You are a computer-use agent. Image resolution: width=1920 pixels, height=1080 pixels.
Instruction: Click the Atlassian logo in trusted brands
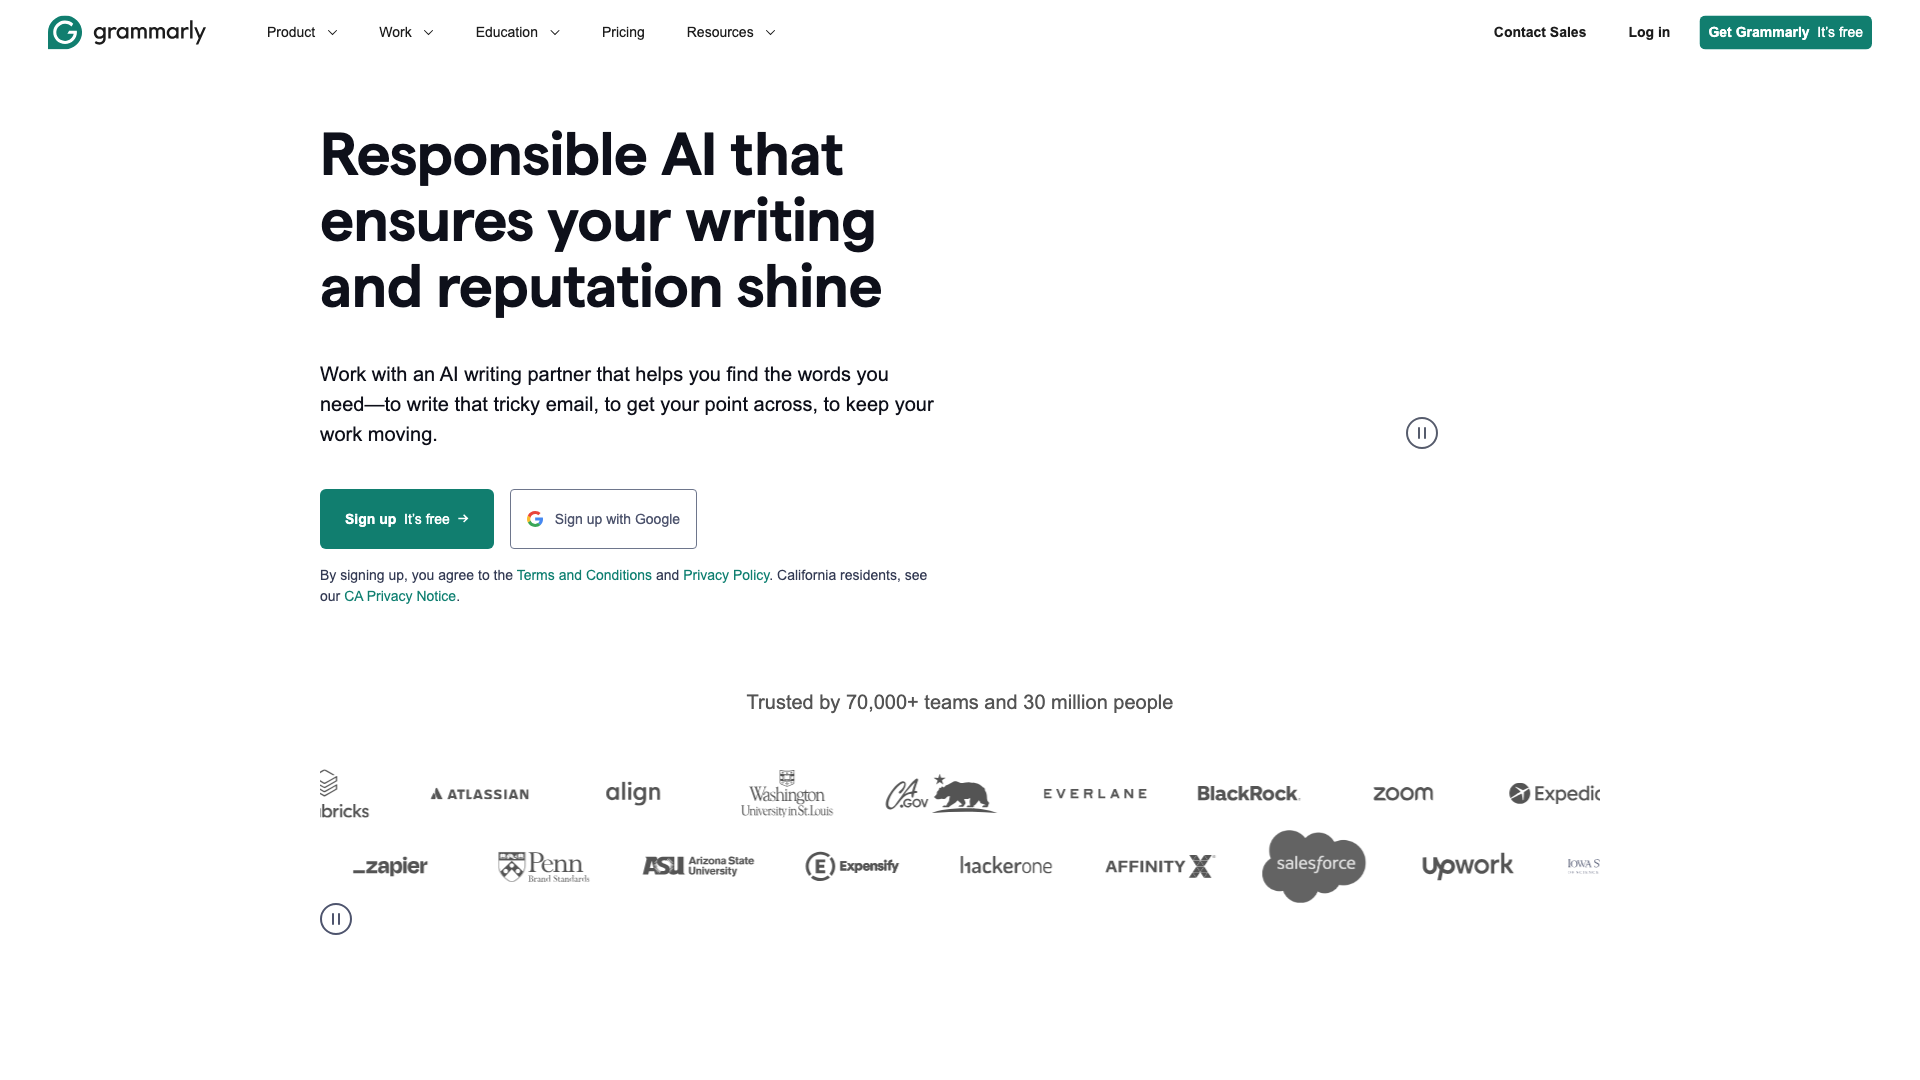click(x=480, y=793)
